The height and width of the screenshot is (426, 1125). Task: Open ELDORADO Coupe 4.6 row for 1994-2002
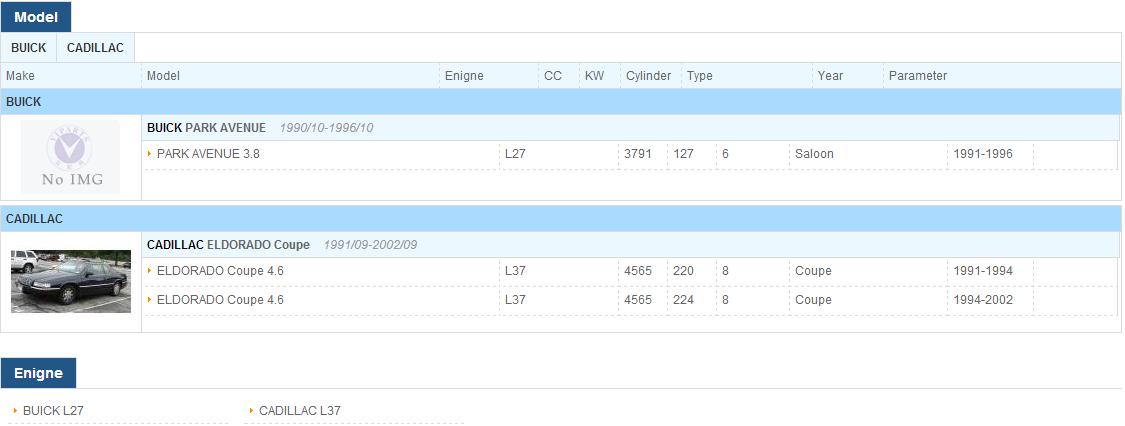(x=220, y=300)
